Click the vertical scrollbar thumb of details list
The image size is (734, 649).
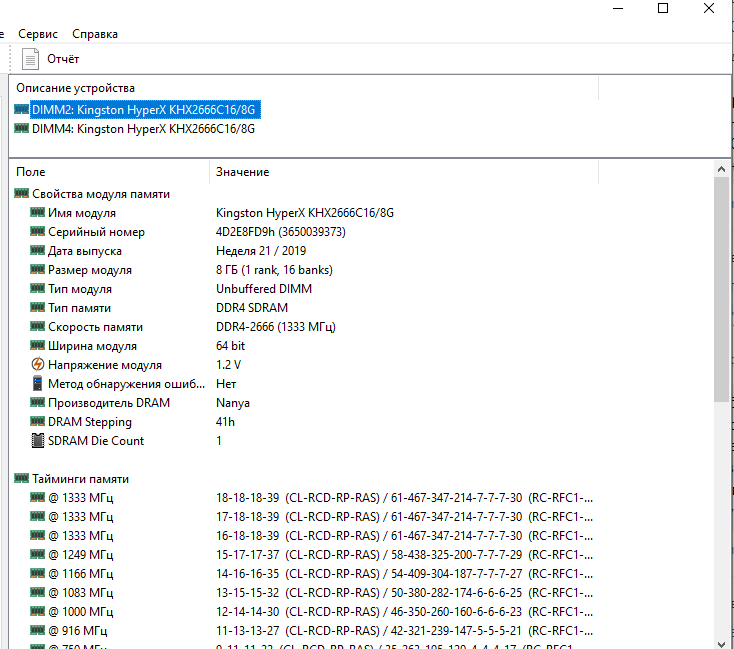(x=721, y=289)
